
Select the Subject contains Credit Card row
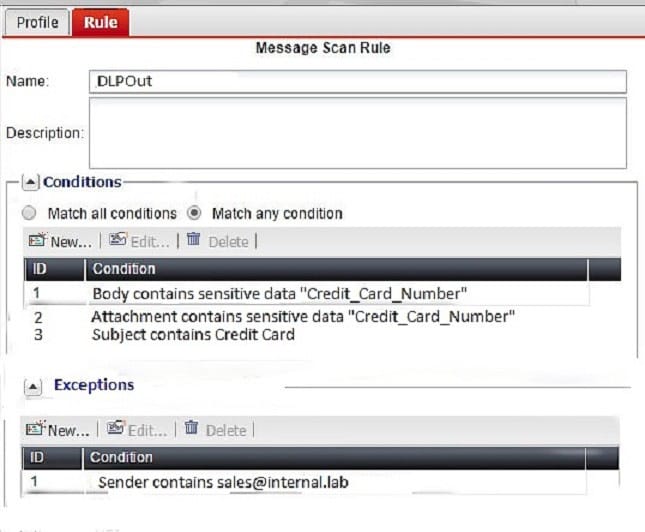(193, 335)
